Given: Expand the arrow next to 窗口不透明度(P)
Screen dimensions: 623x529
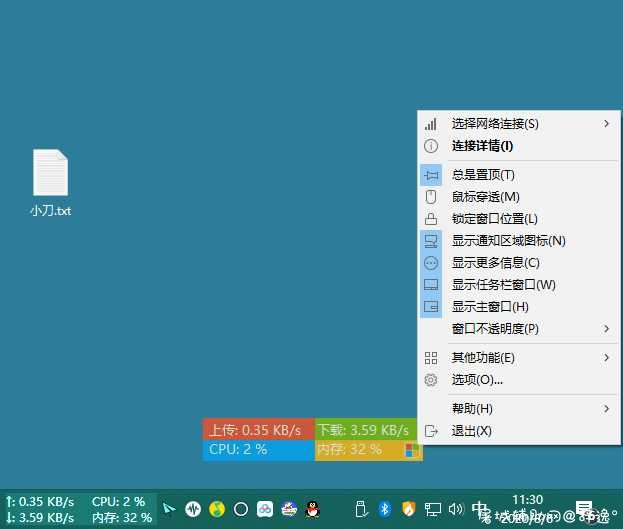Looking at the screenshot, I should 606,329.
